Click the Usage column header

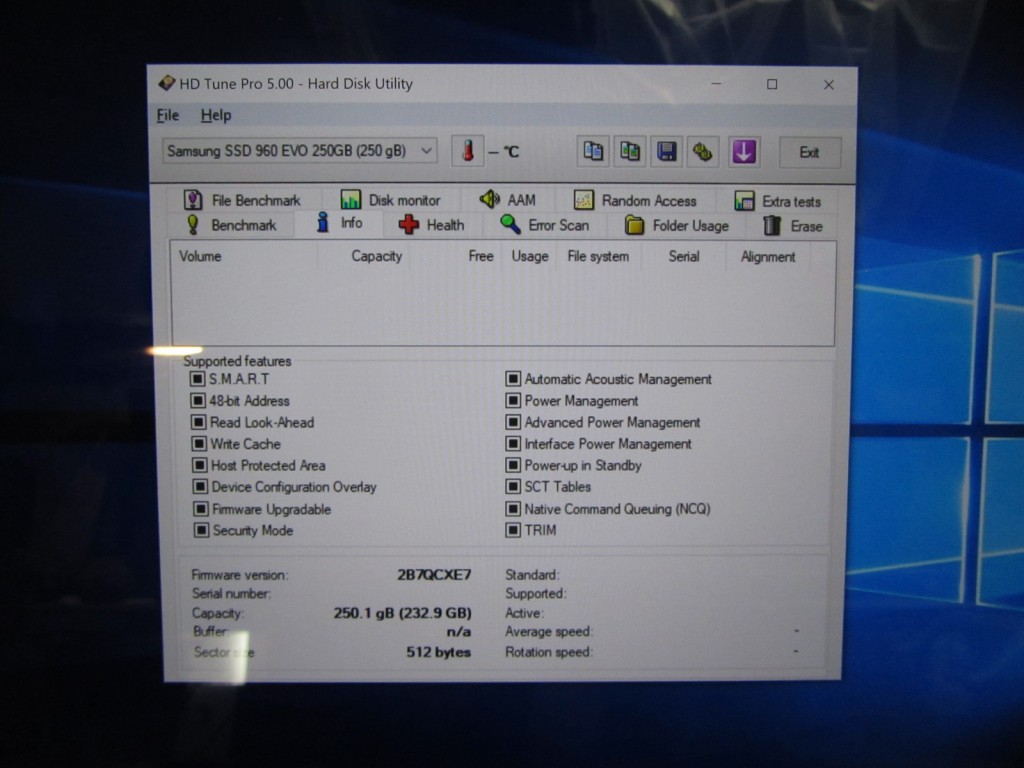pyautogui.click(x=530, y=256)
